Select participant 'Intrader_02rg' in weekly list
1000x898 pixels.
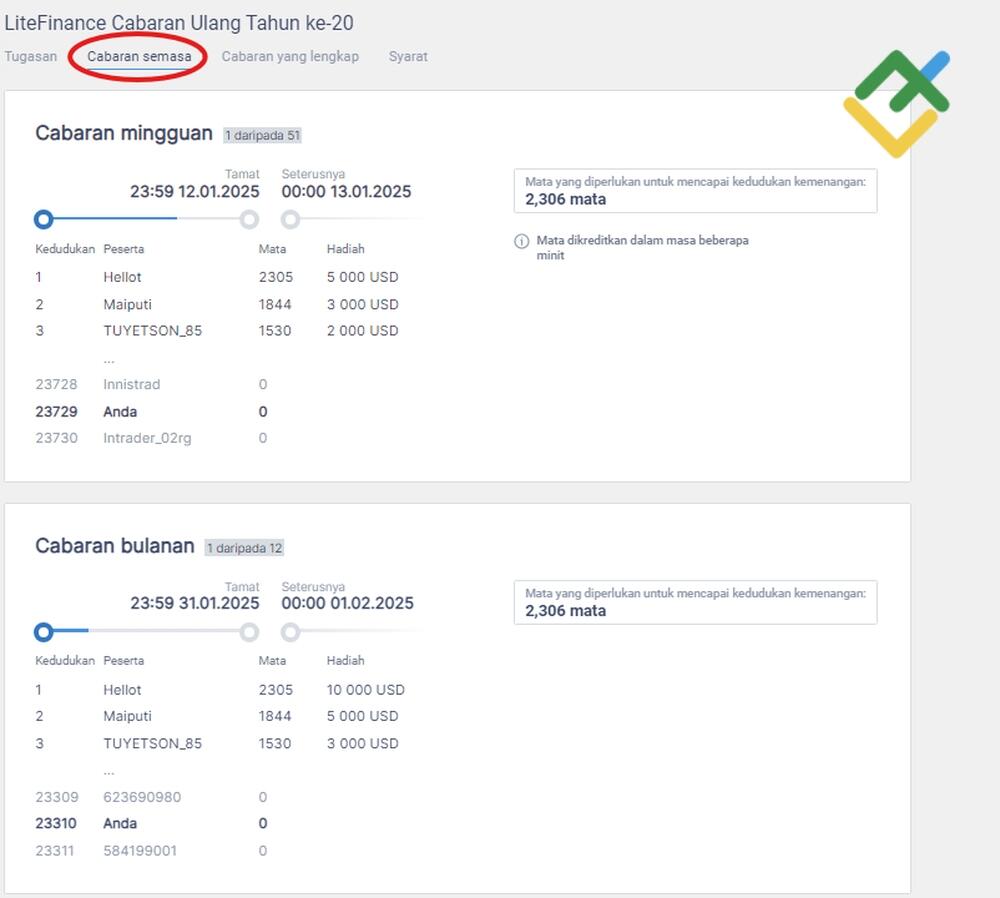tap(147, 438)
